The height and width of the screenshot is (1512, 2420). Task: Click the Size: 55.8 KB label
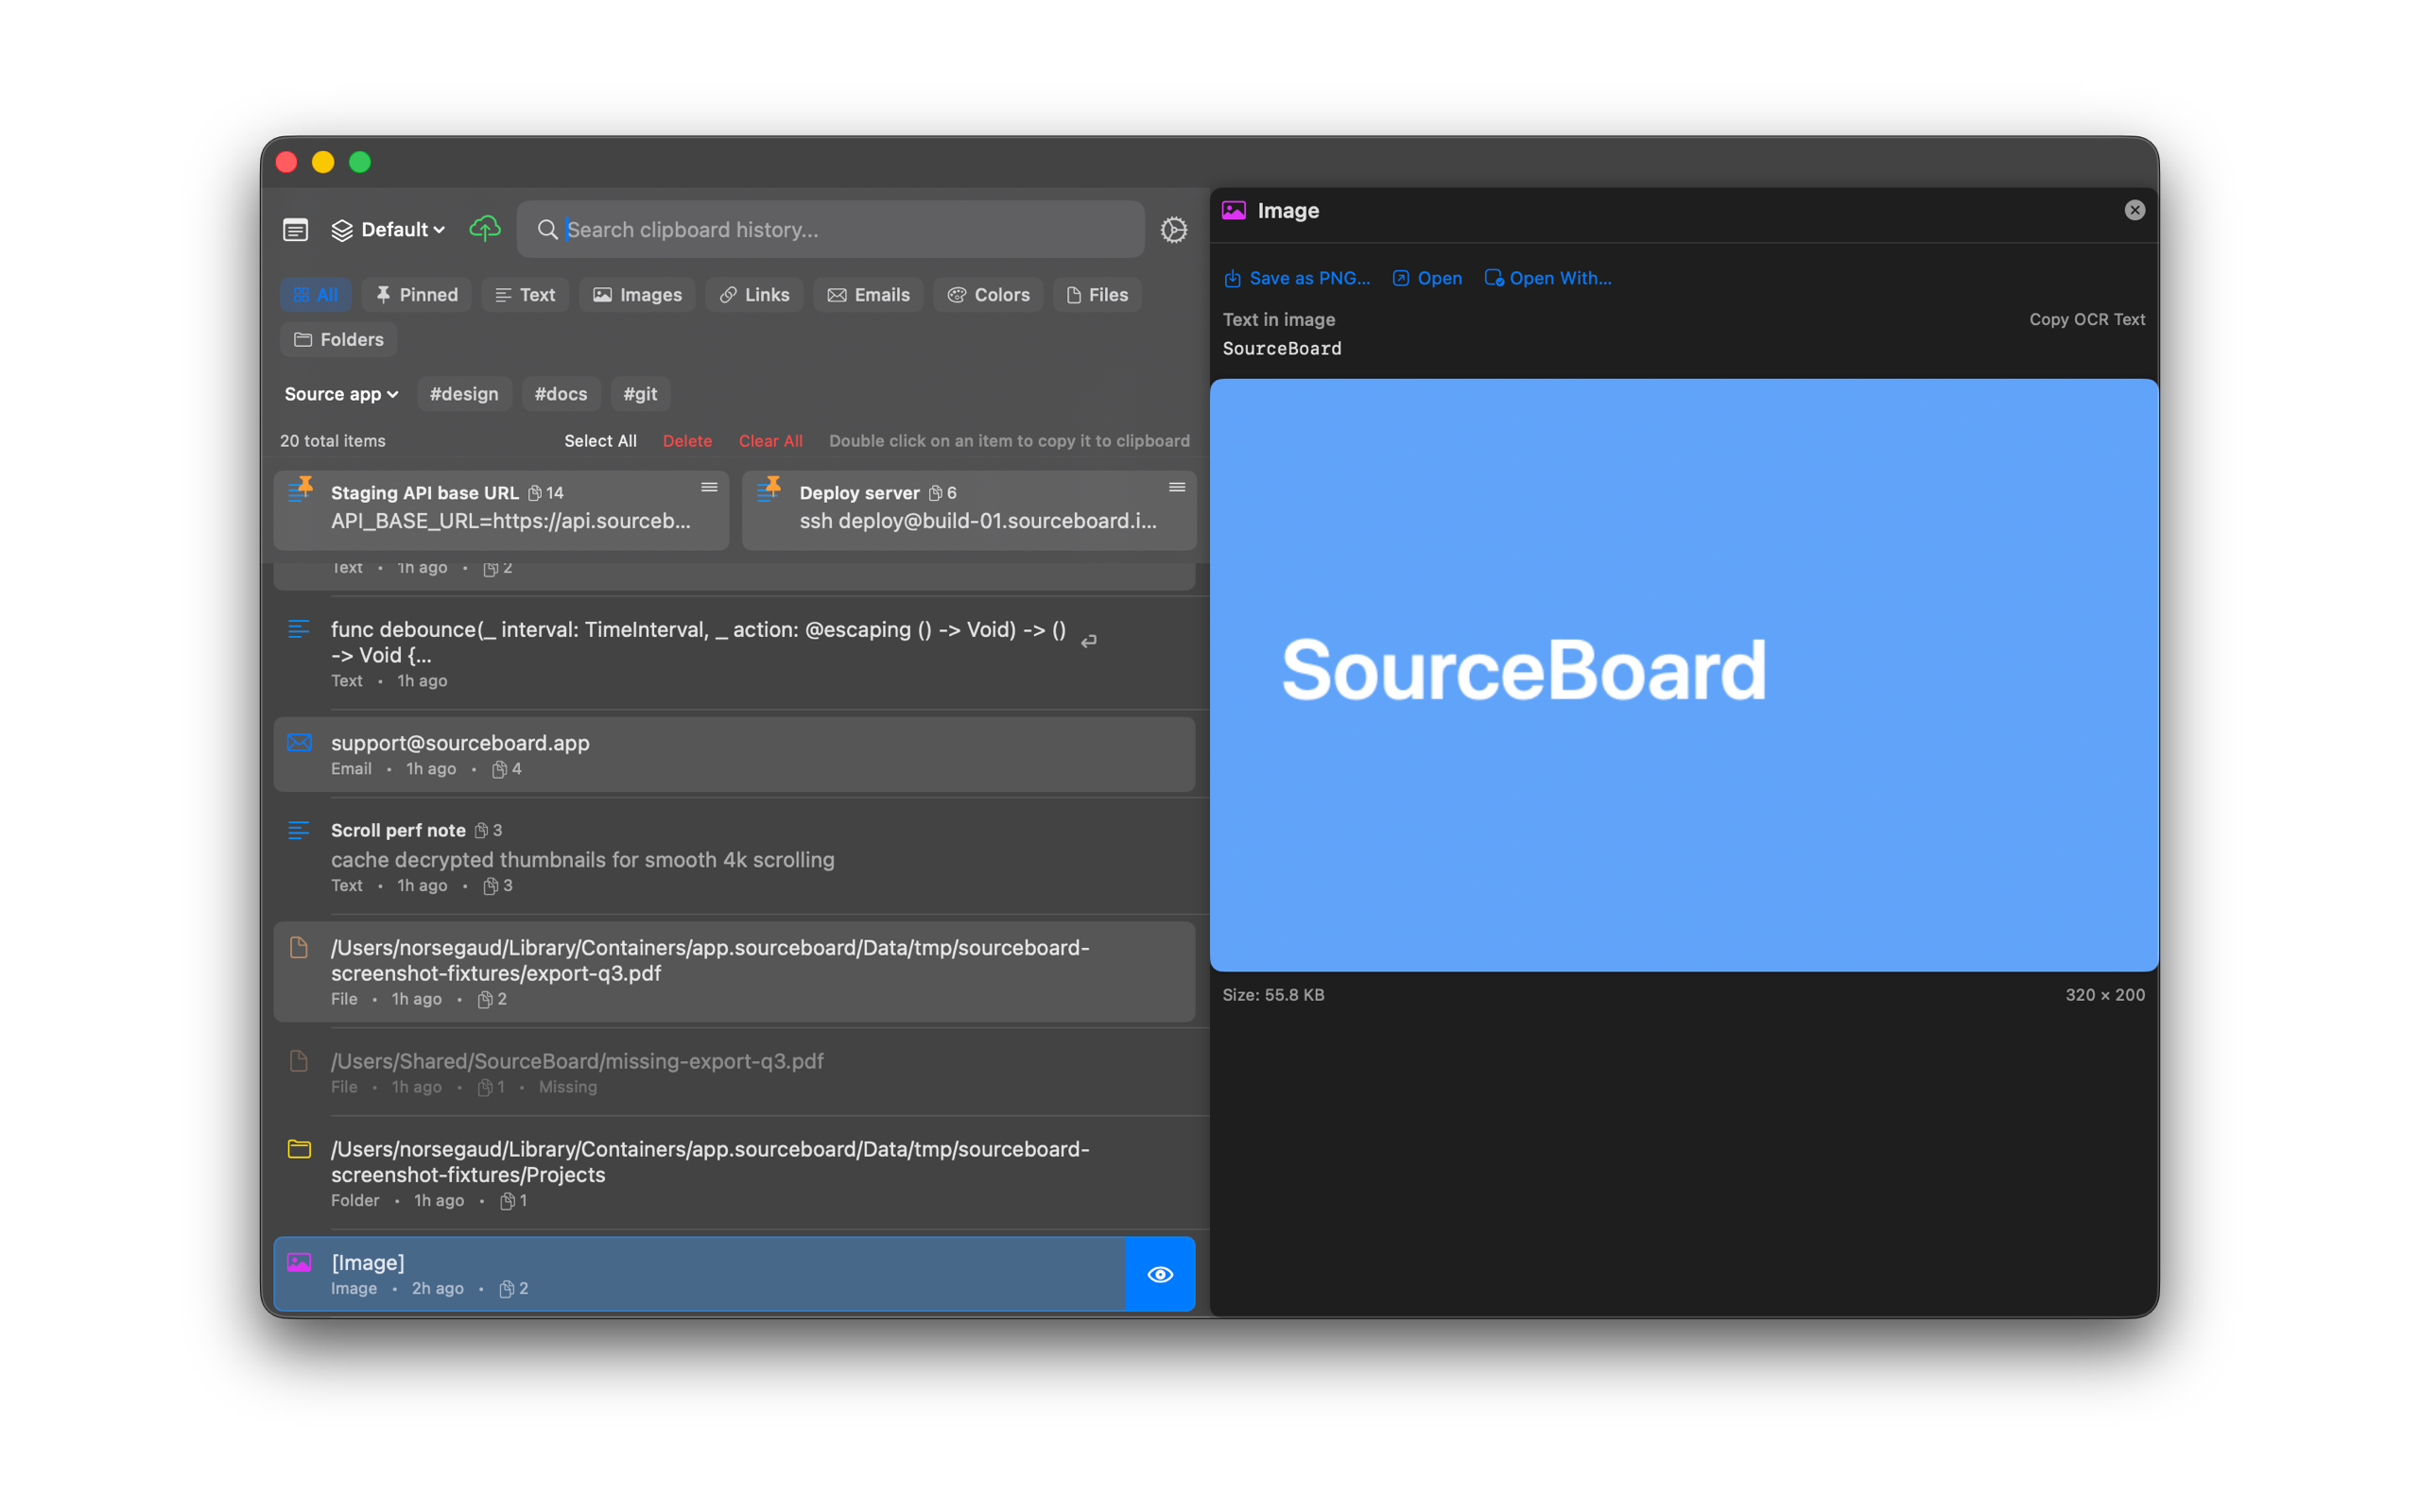[x=1273, y=995]
